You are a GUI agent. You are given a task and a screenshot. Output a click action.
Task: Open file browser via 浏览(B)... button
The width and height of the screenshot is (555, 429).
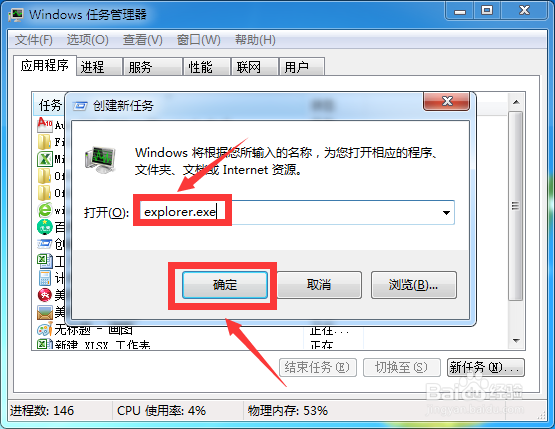[x=413, y=285]
